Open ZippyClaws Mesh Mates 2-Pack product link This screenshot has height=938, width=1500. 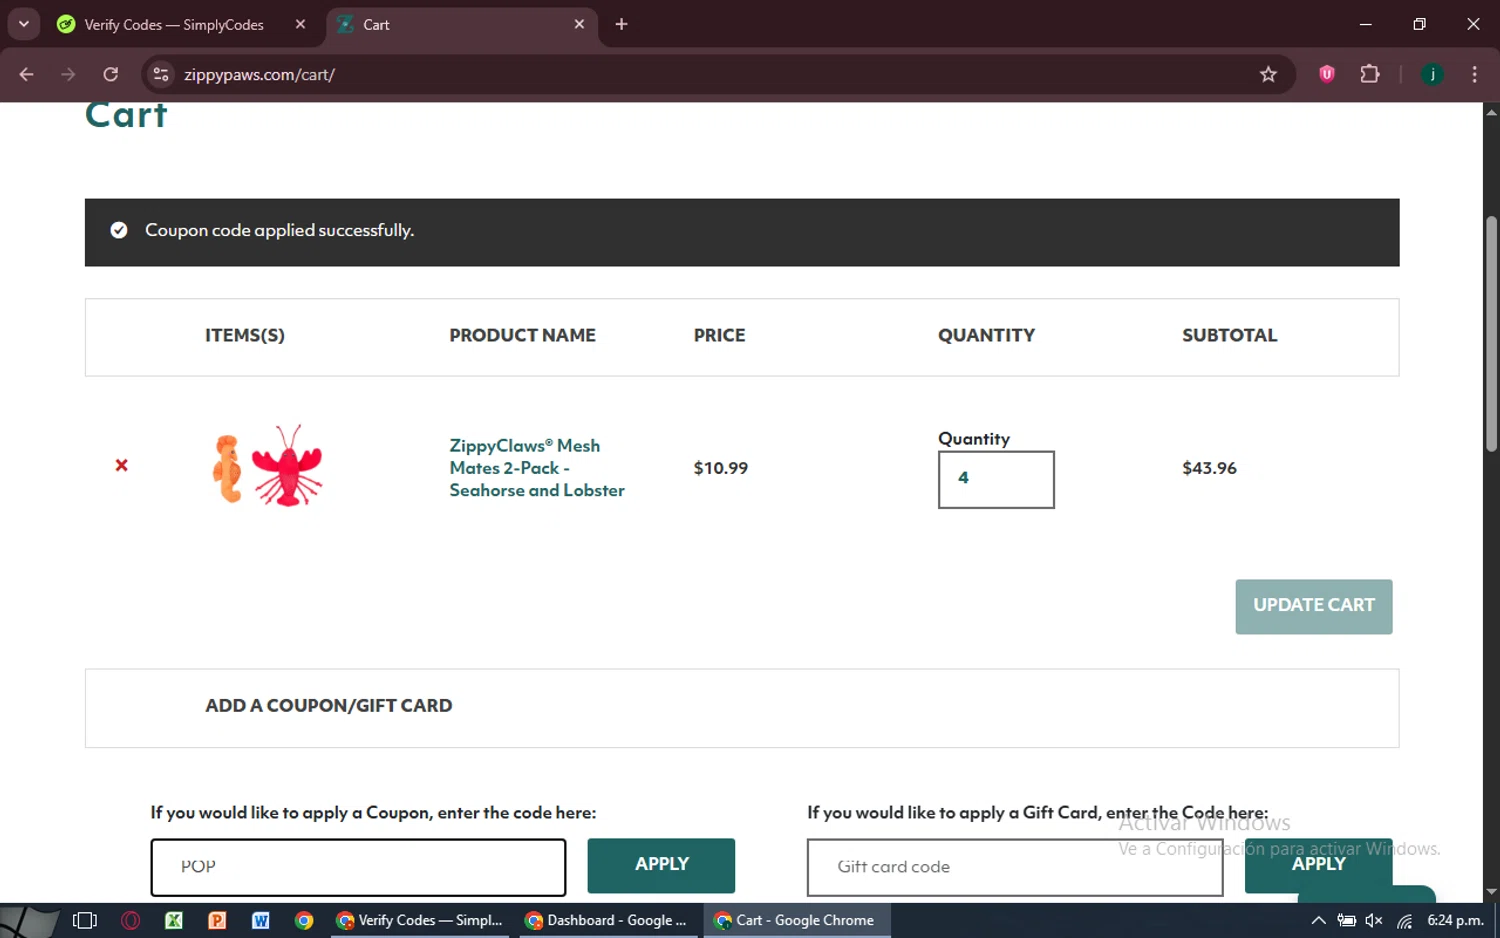[x=537, y=468]
